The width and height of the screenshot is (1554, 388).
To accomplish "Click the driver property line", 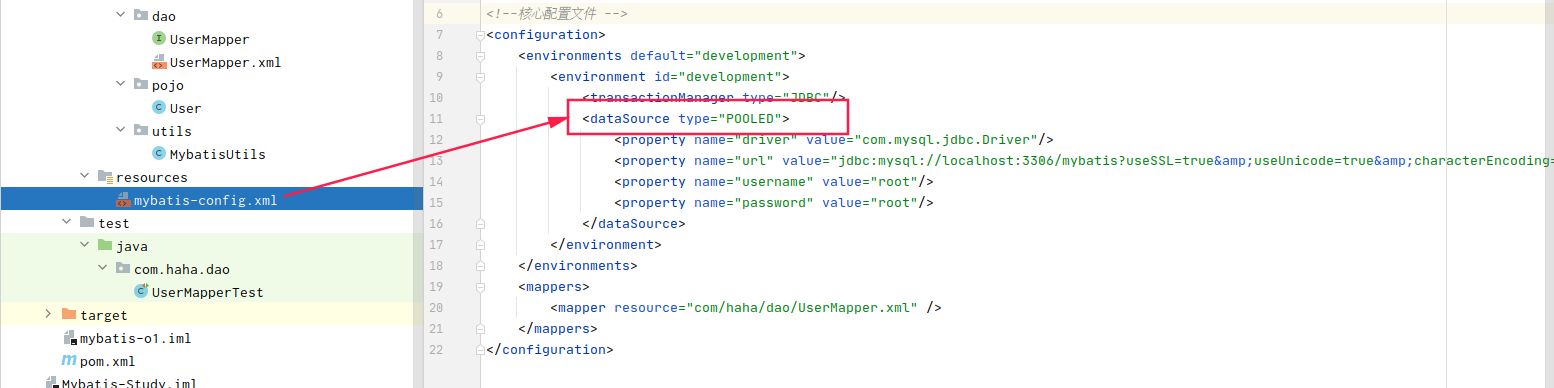I will (833, 140).
